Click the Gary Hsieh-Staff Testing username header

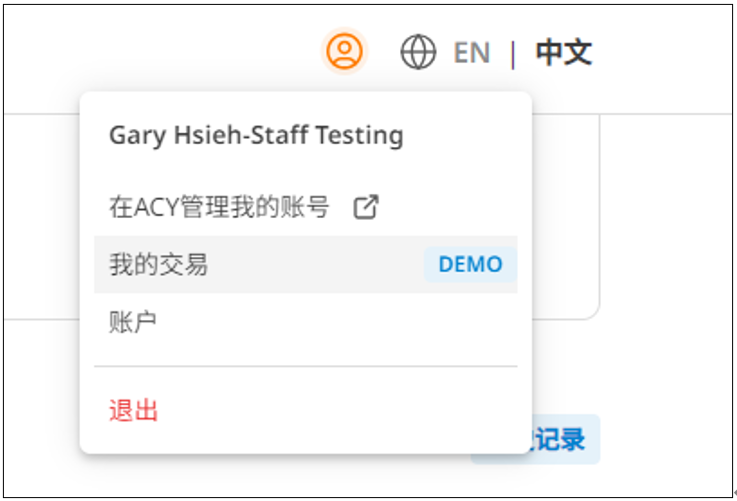[256, 135]
